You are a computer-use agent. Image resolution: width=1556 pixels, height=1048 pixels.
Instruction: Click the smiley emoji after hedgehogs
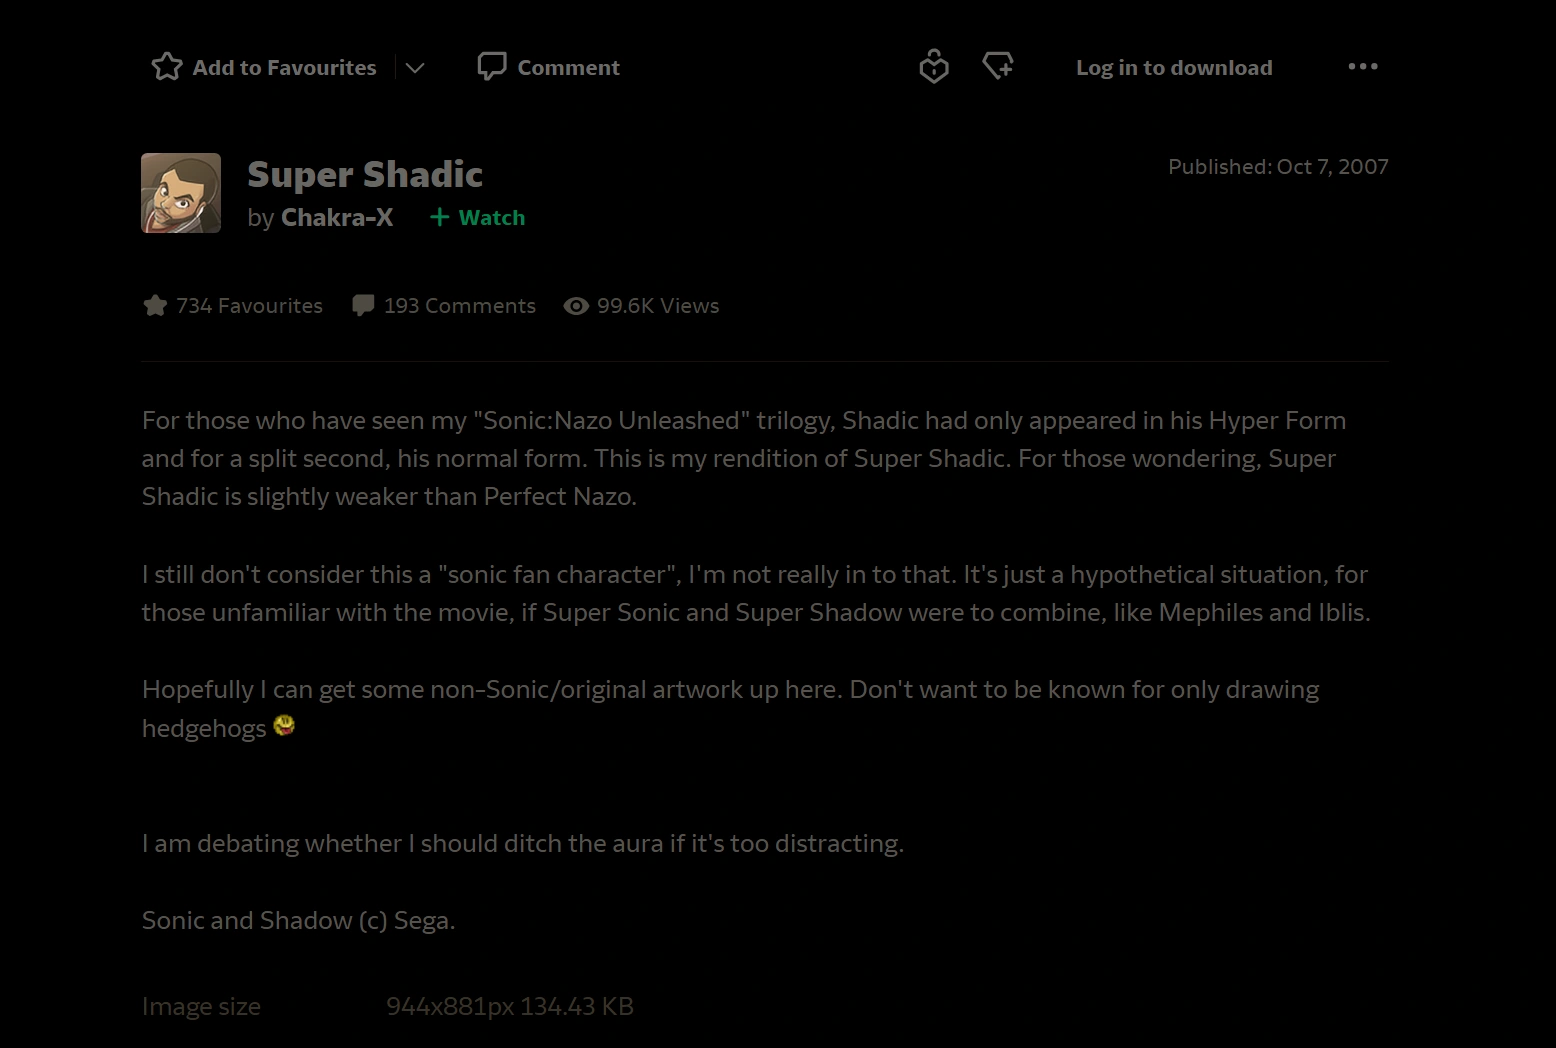pyautogui.click(x=284, y=726)
